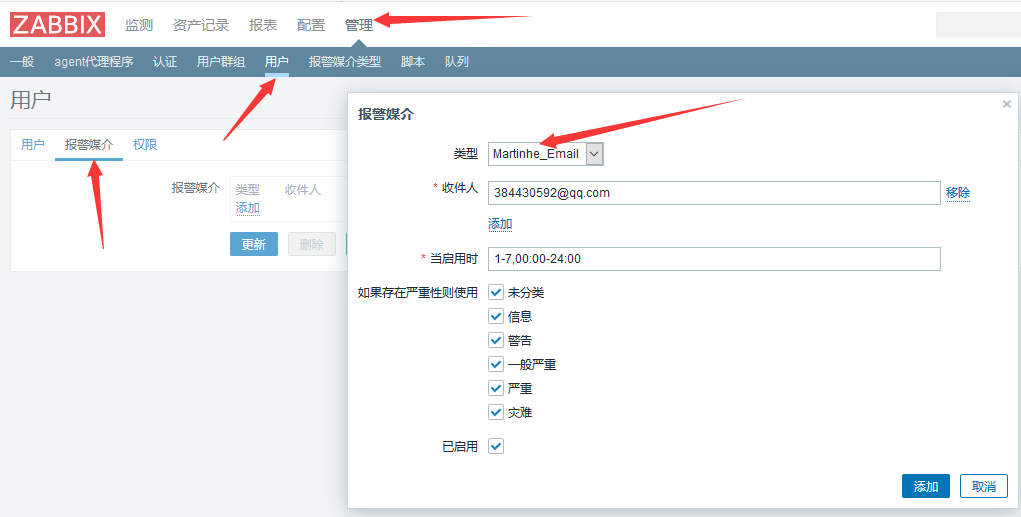This screenshot has height=517, width=1021.
Task: Toggle the 已启用 checkbox
Action: tap(496, 447)
